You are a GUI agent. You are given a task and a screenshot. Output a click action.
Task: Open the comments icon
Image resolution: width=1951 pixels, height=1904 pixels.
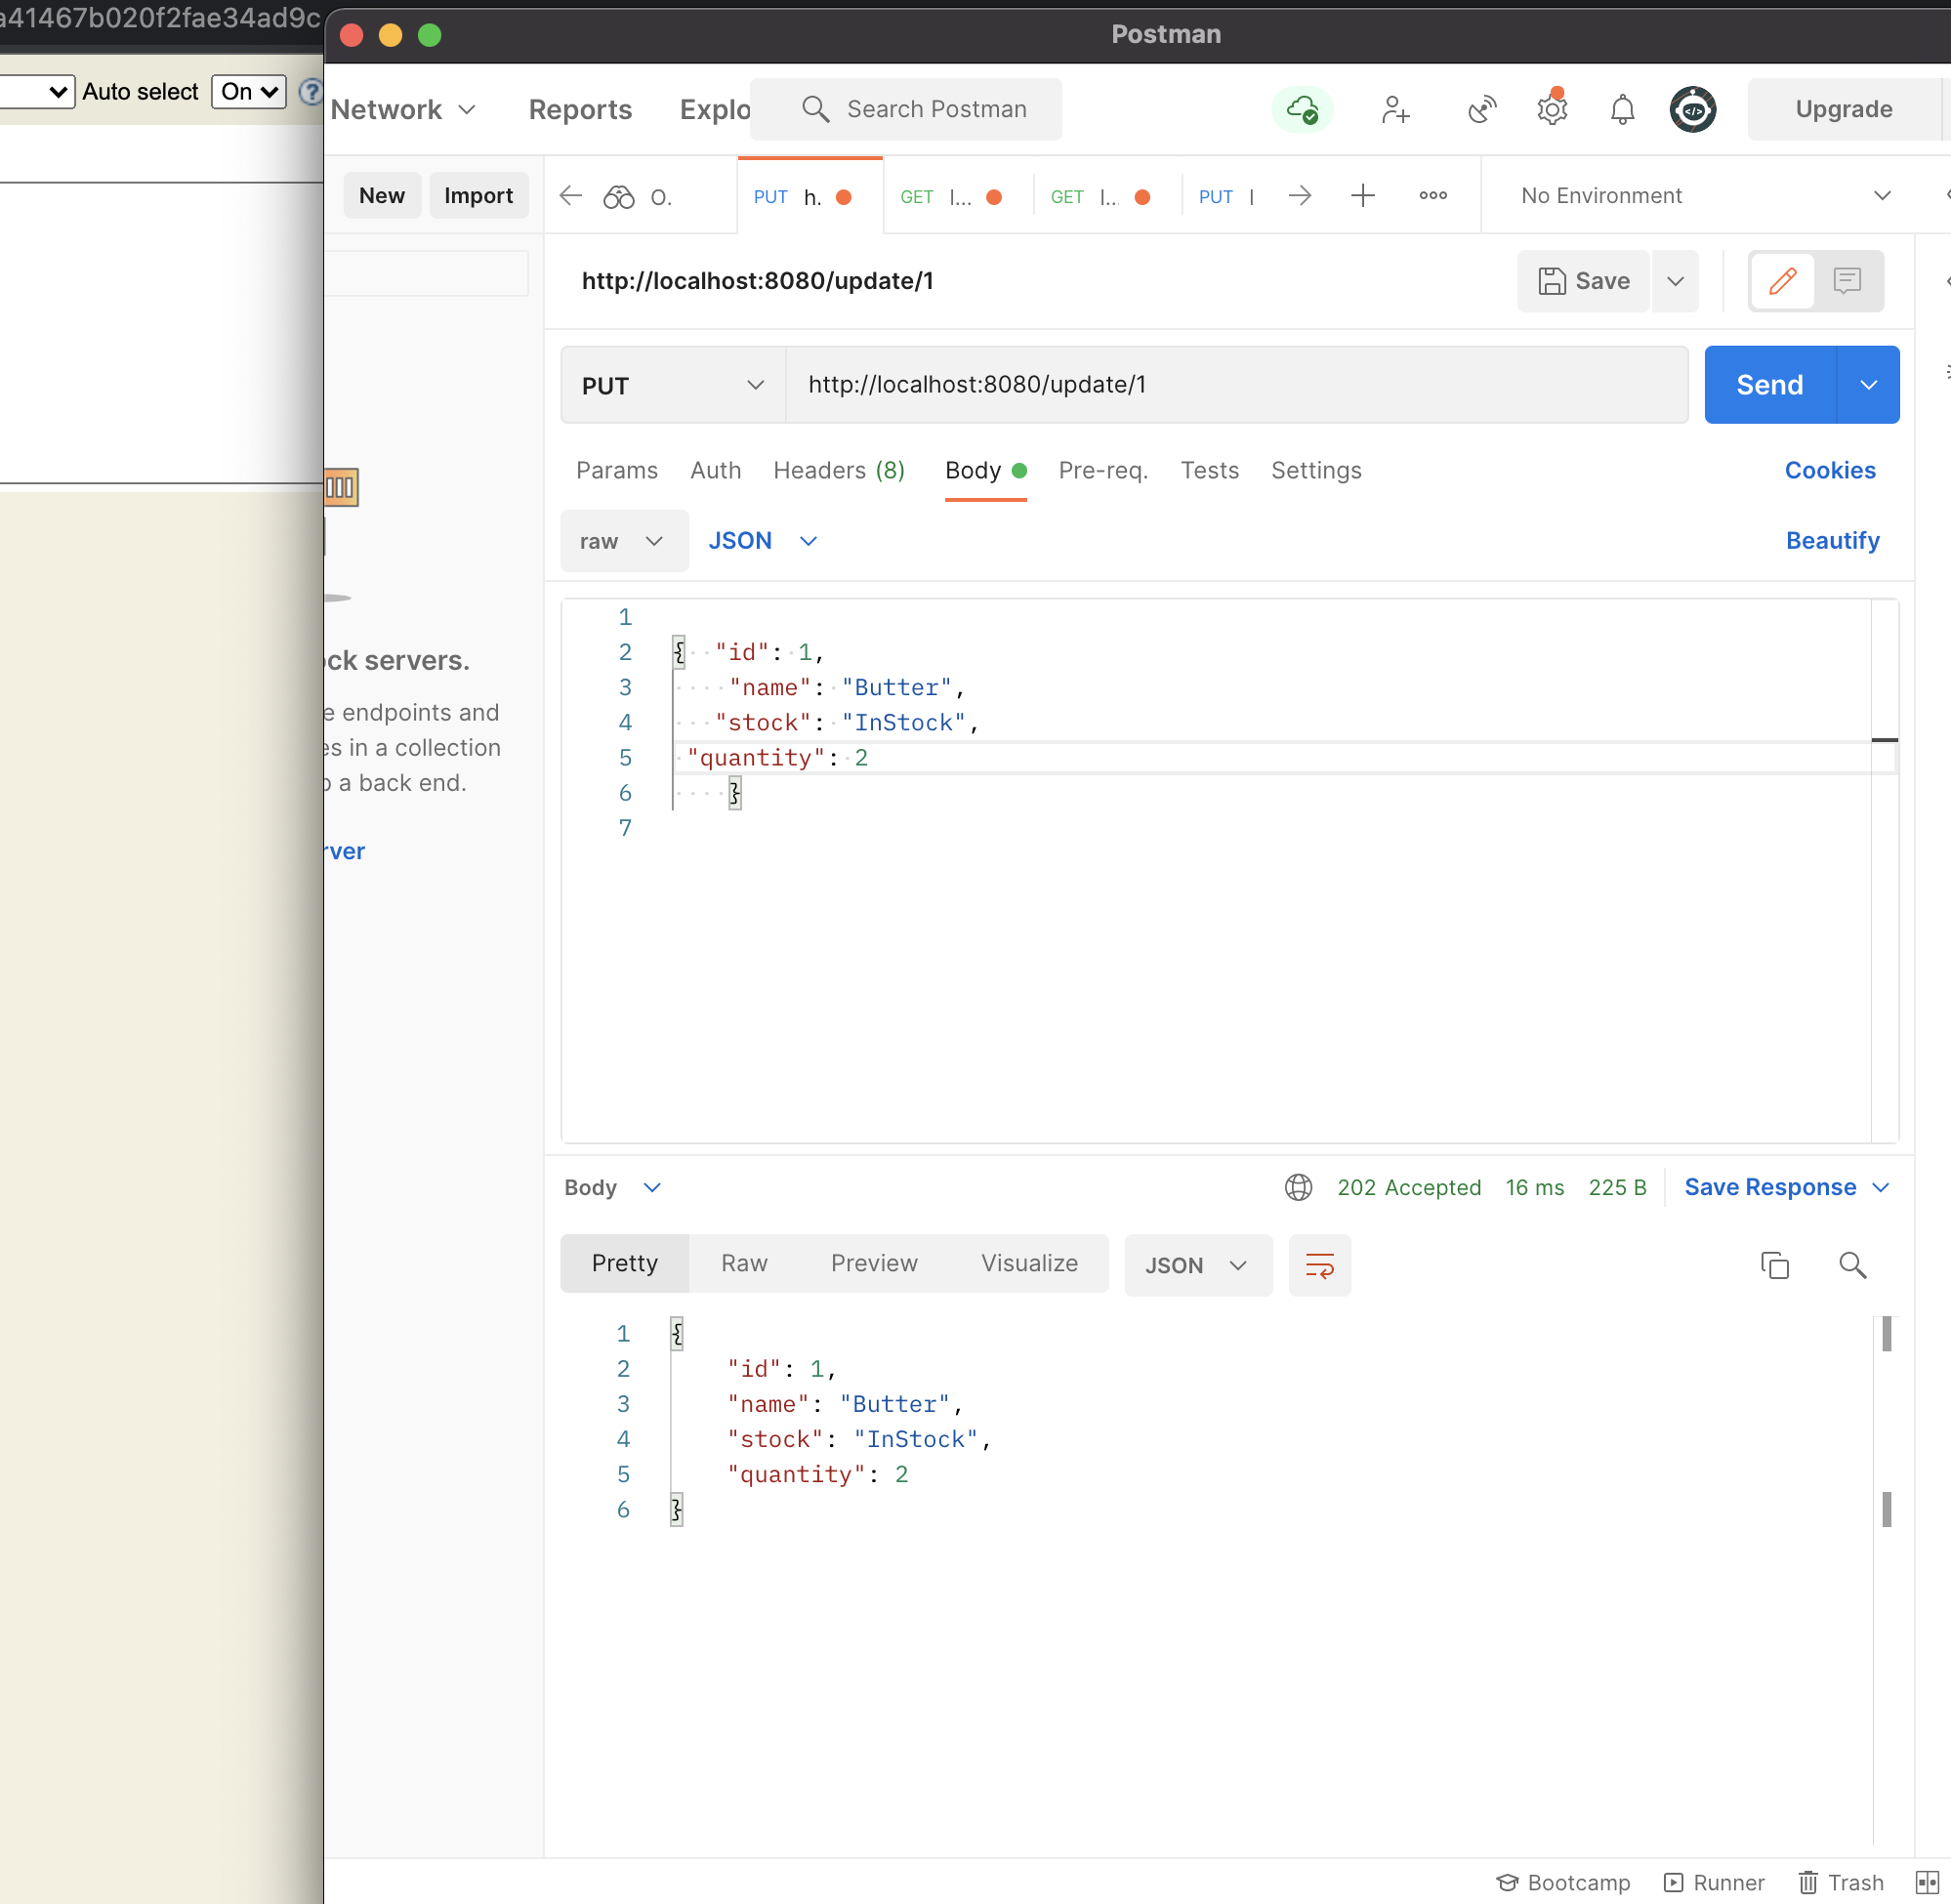point(1847,281)
